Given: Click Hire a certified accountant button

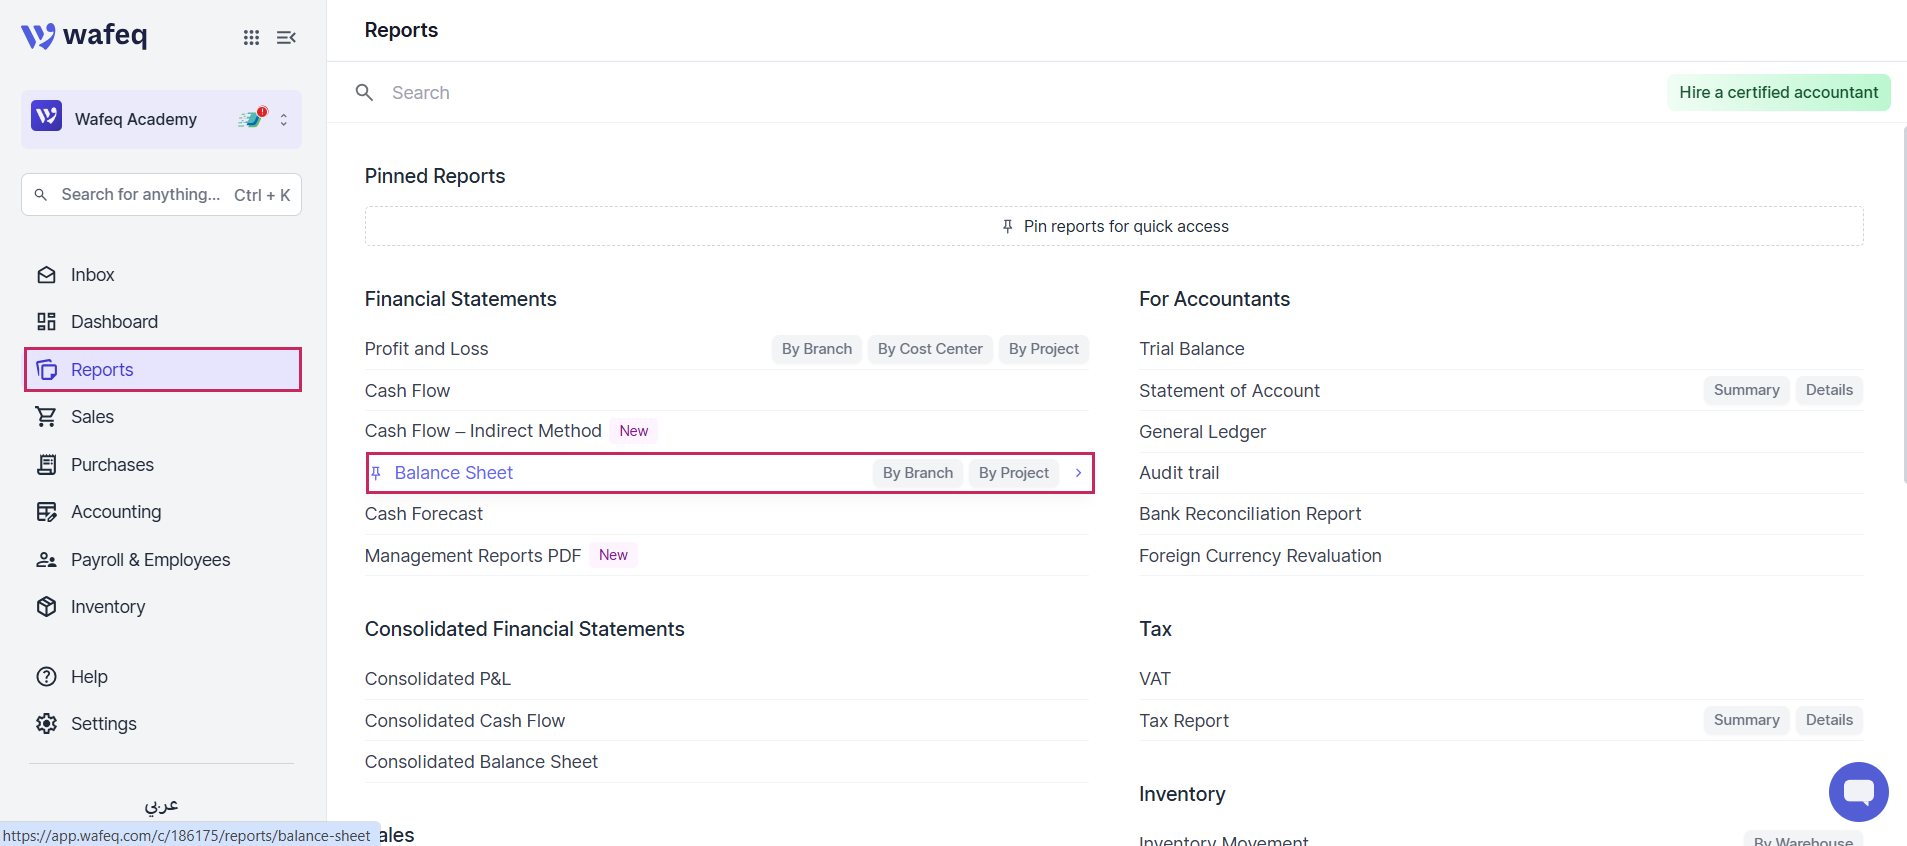Looking at the screenshot, I should tap(1778, 93).
